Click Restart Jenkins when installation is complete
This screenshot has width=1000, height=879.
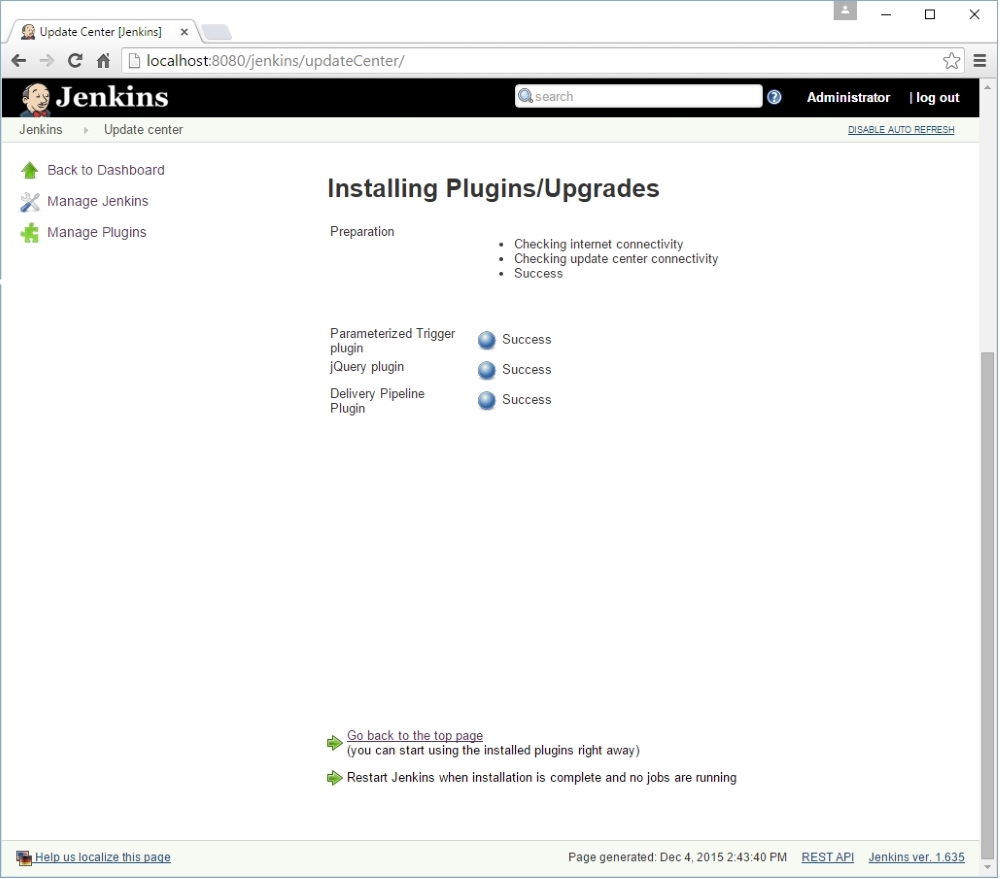[x=541, y=778]
